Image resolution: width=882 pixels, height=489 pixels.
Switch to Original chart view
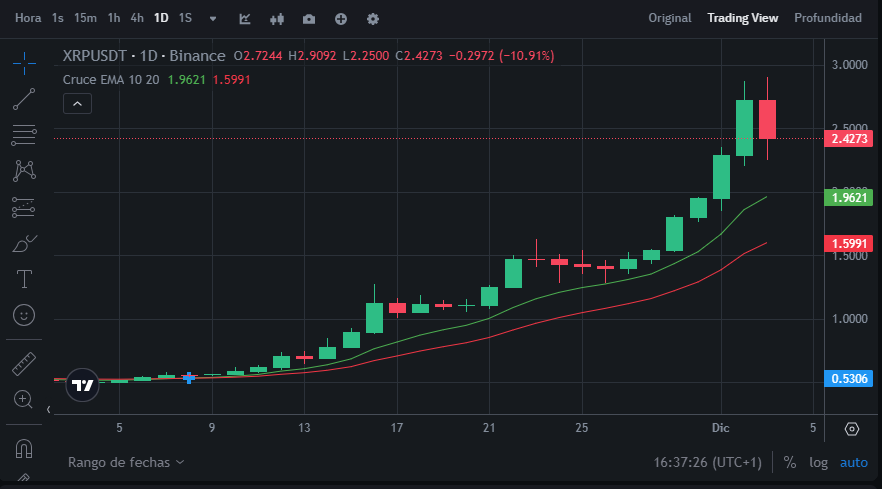[670, 18]
